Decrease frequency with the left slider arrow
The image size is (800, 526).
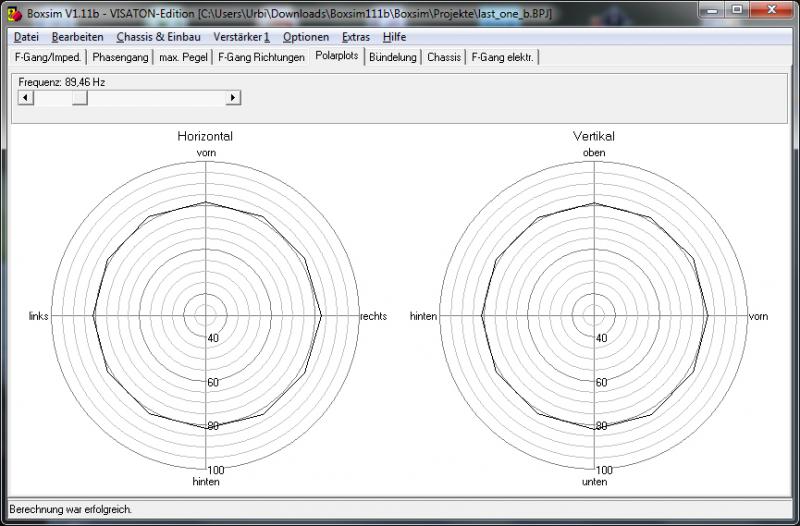tap(26, 97)
